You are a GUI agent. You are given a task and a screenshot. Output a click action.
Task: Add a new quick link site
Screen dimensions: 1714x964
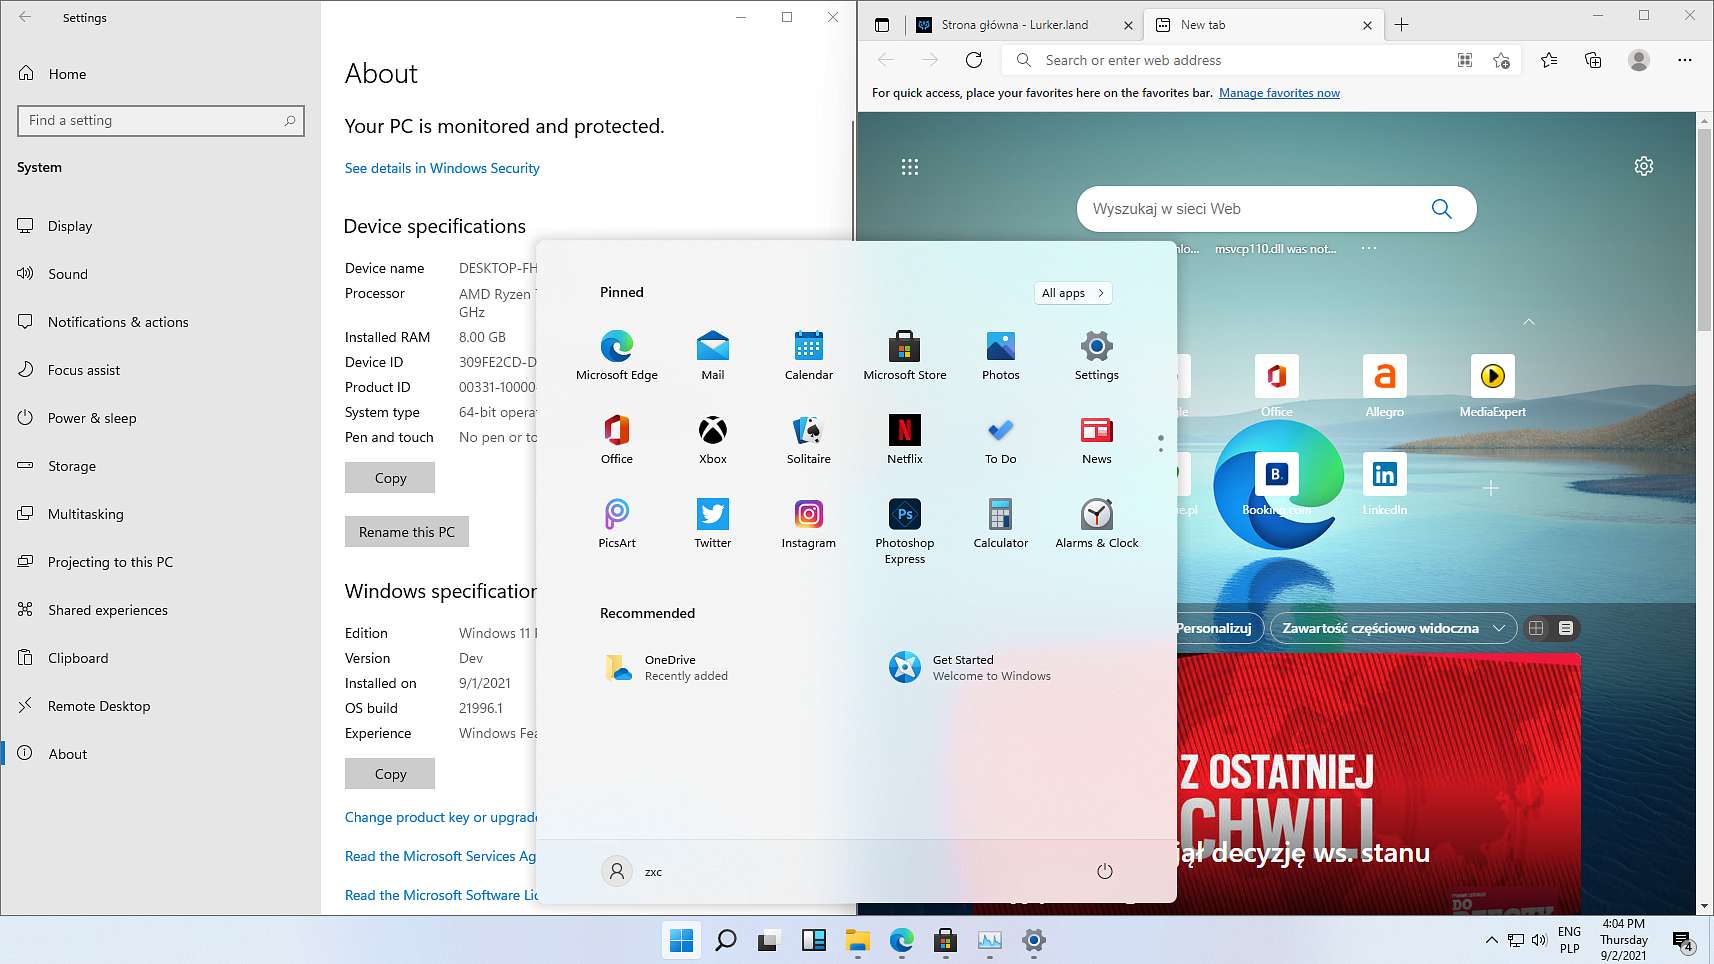pyautogui.click(x=1491, y=488)
